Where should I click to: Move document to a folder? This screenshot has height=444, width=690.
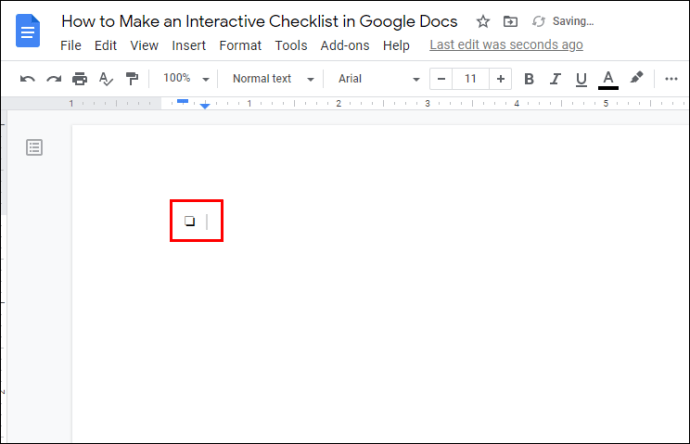point(510,21)
